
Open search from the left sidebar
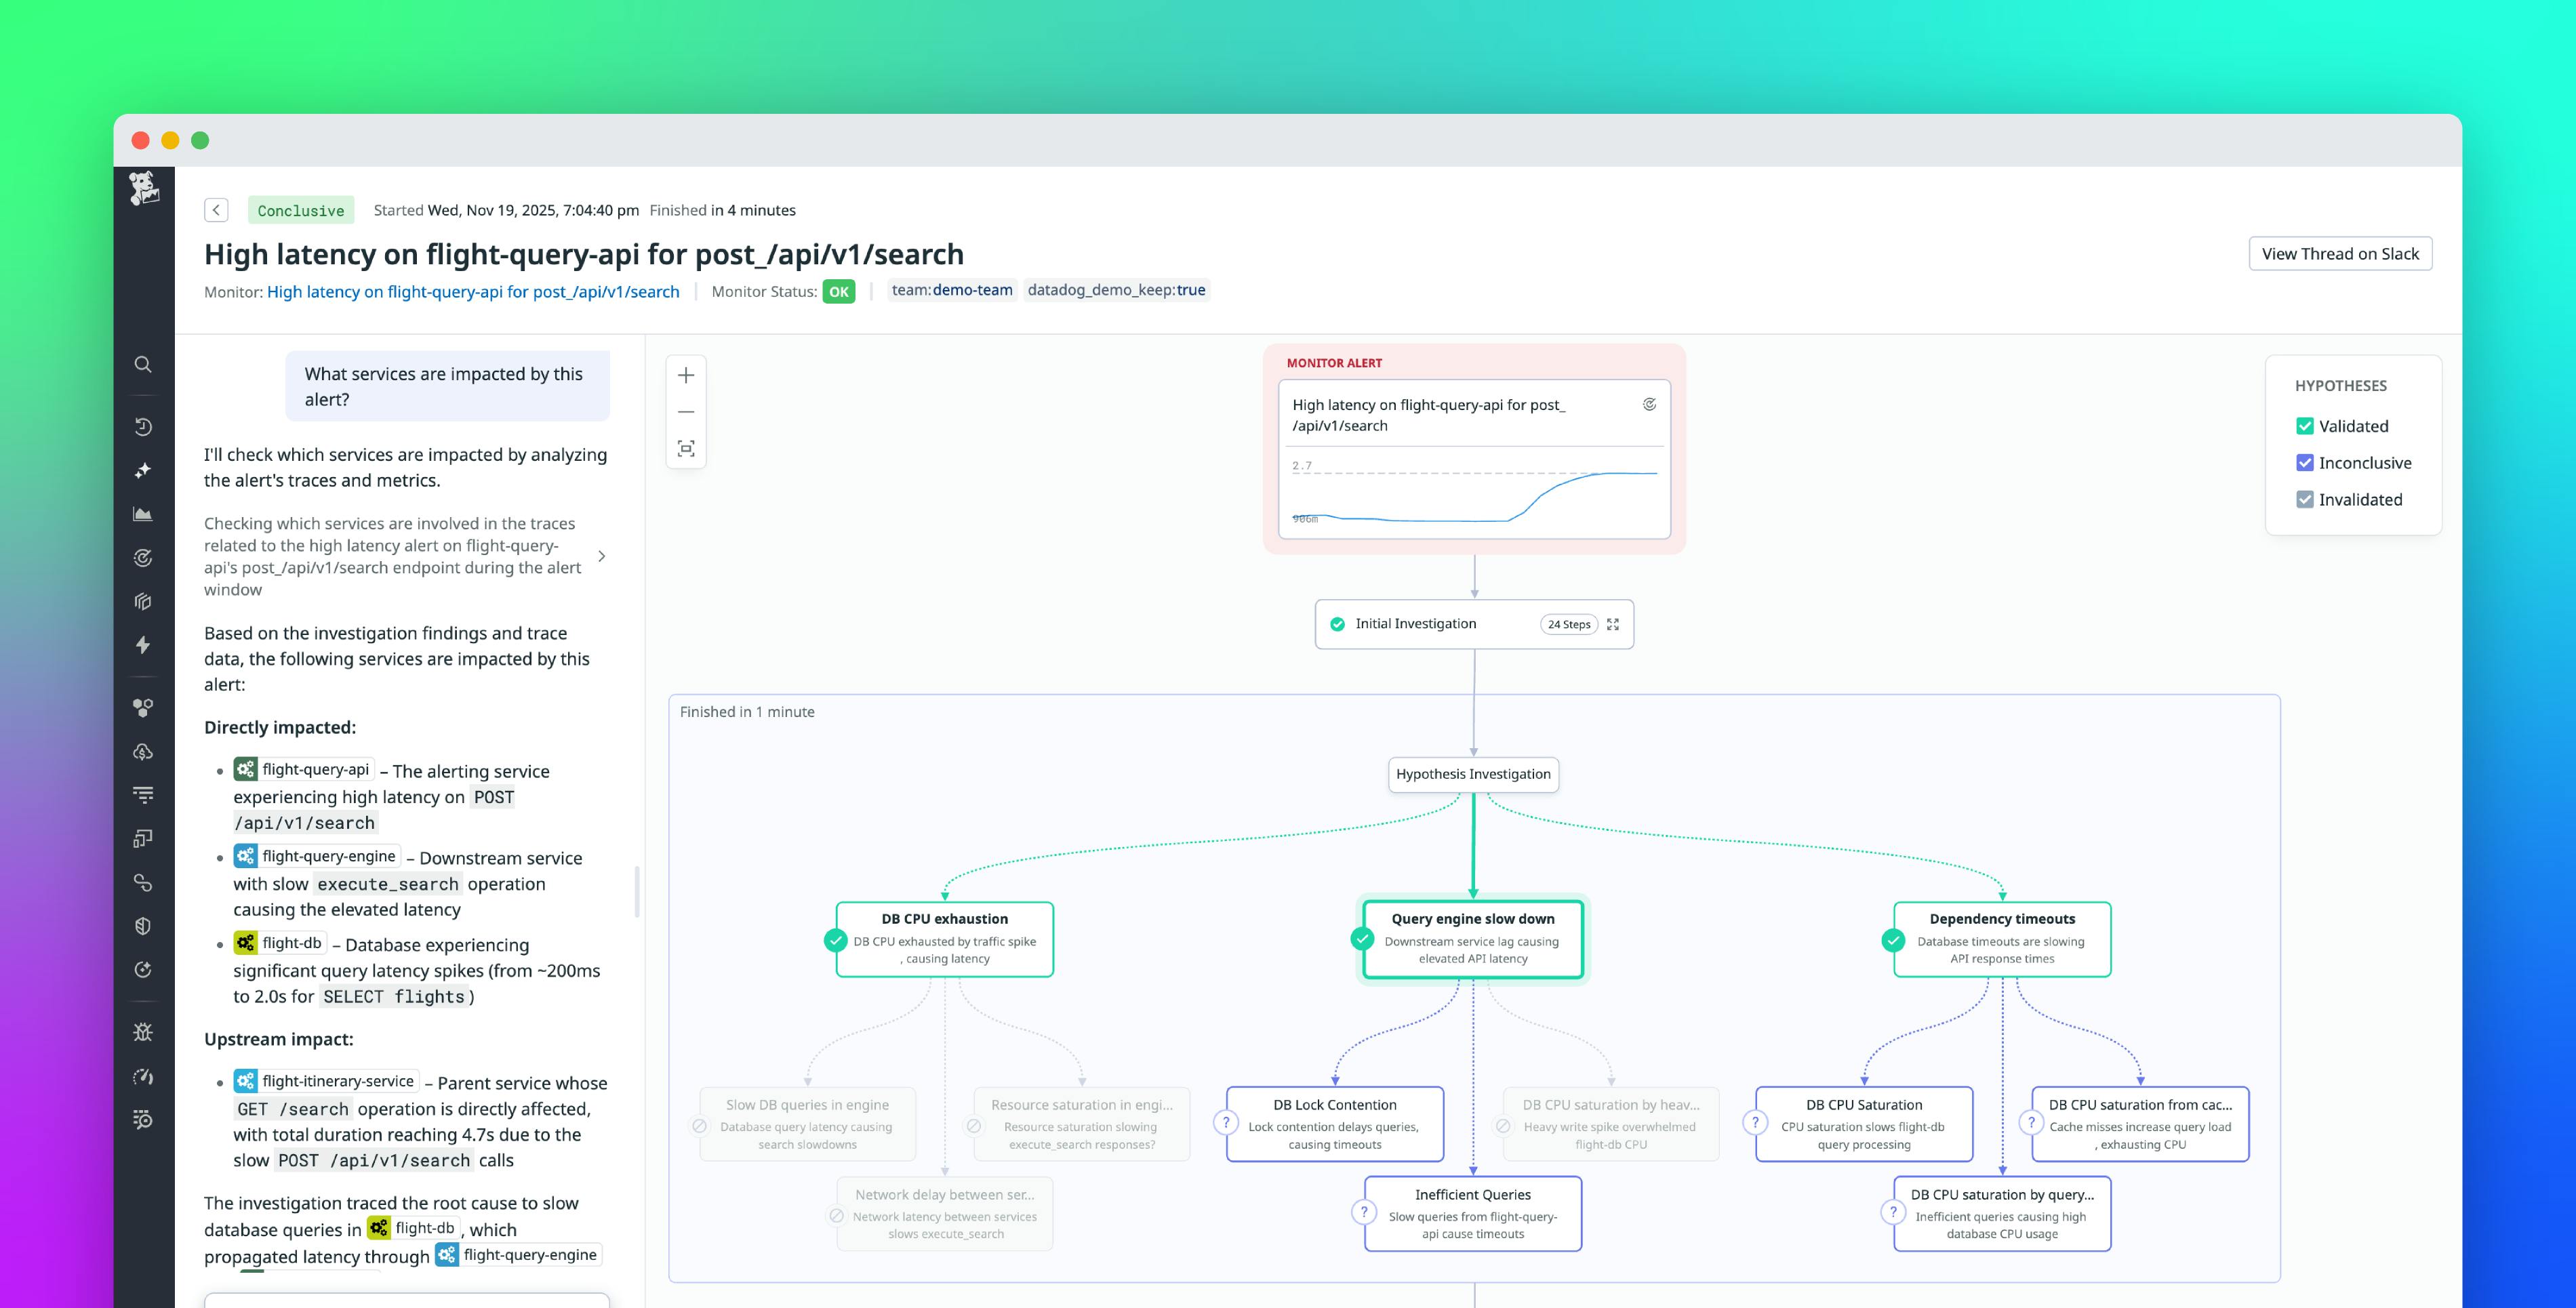point(143,365)
